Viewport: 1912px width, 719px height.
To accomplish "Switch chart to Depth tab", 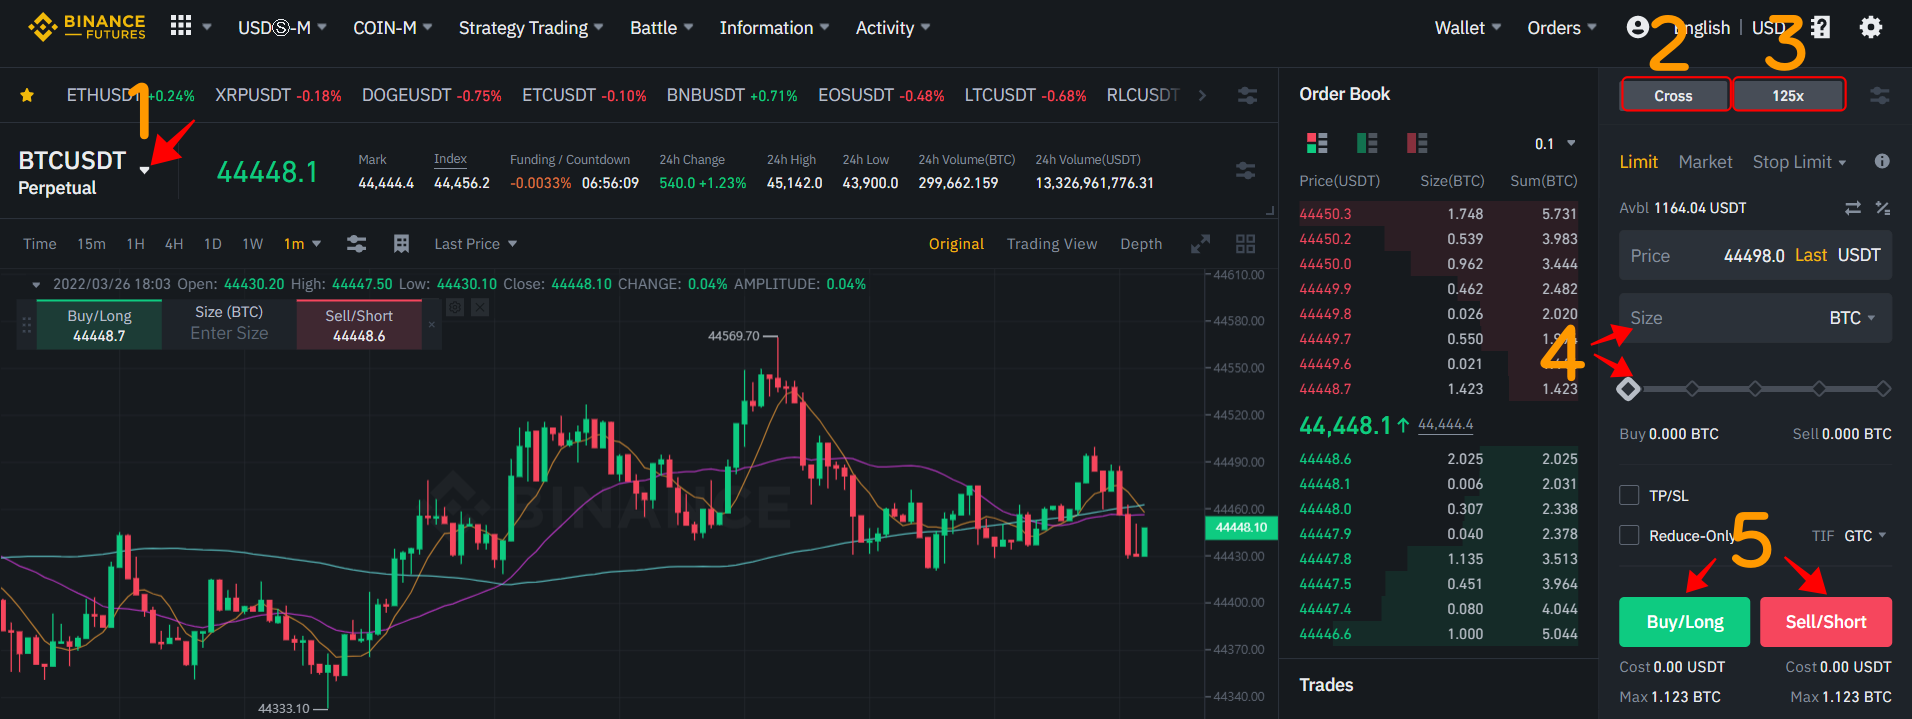I will tap(1141, 244).
